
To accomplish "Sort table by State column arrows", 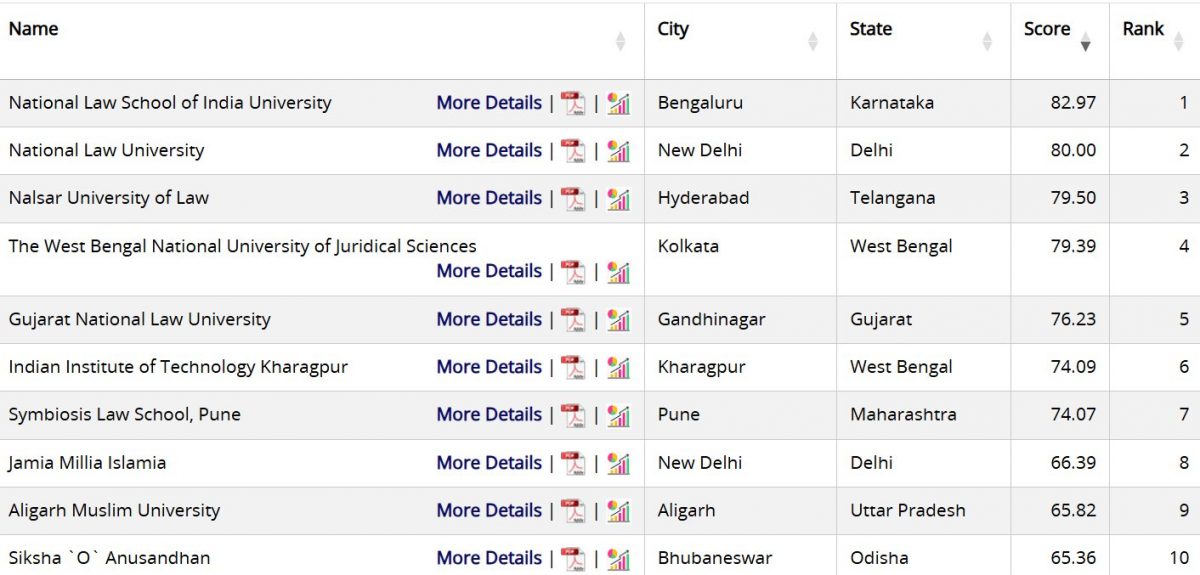I will point(987,41).
